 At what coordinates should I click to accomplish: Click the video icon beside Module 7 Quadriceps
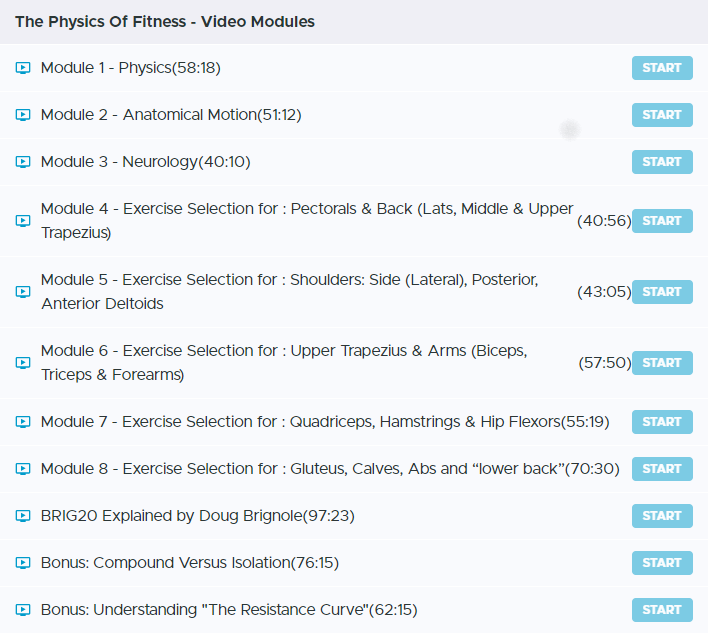coord(23,422)
